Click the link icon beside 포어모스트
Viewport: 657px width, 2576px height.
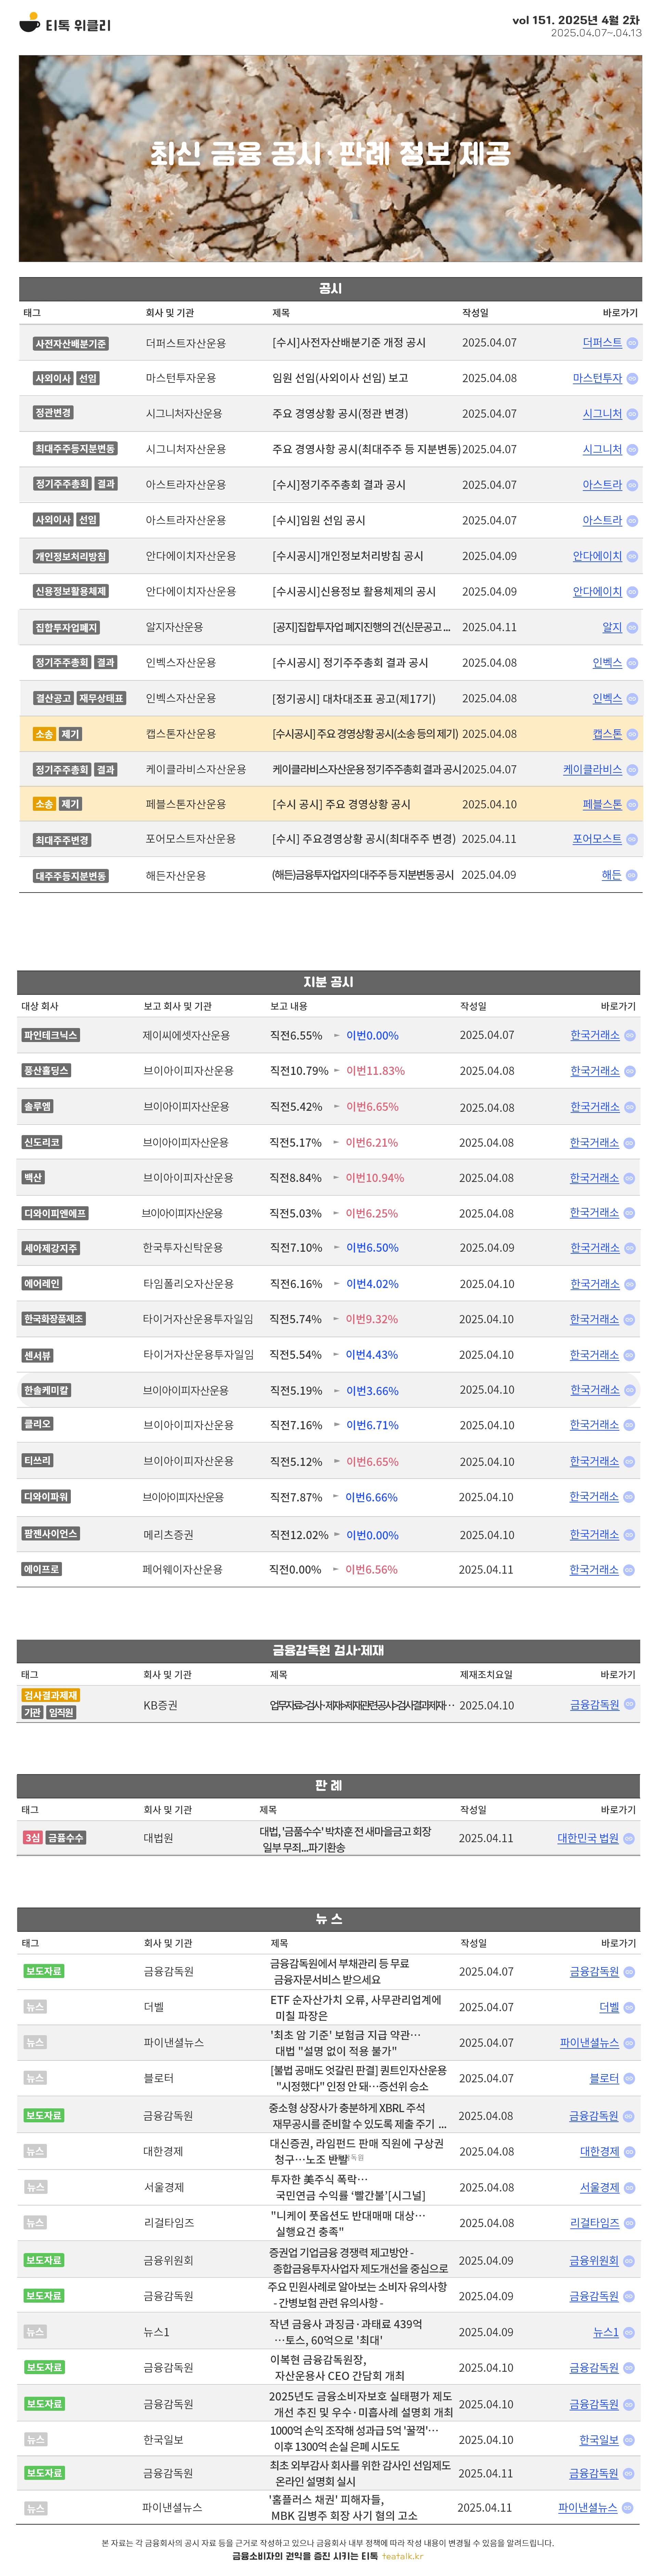632,840
